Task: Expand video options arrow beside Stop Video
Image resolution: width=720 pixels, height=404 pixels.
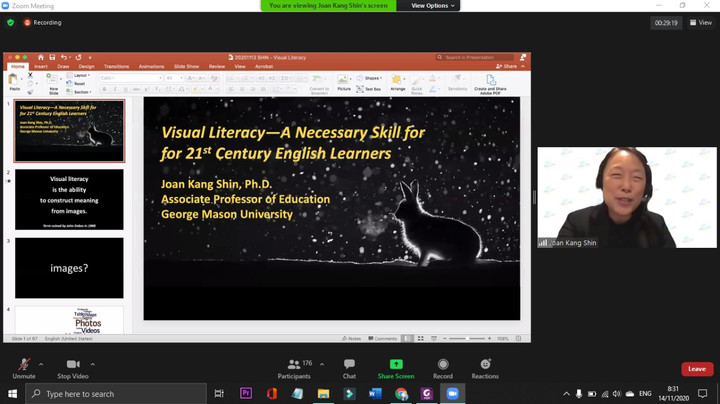Action: point(93,364)
